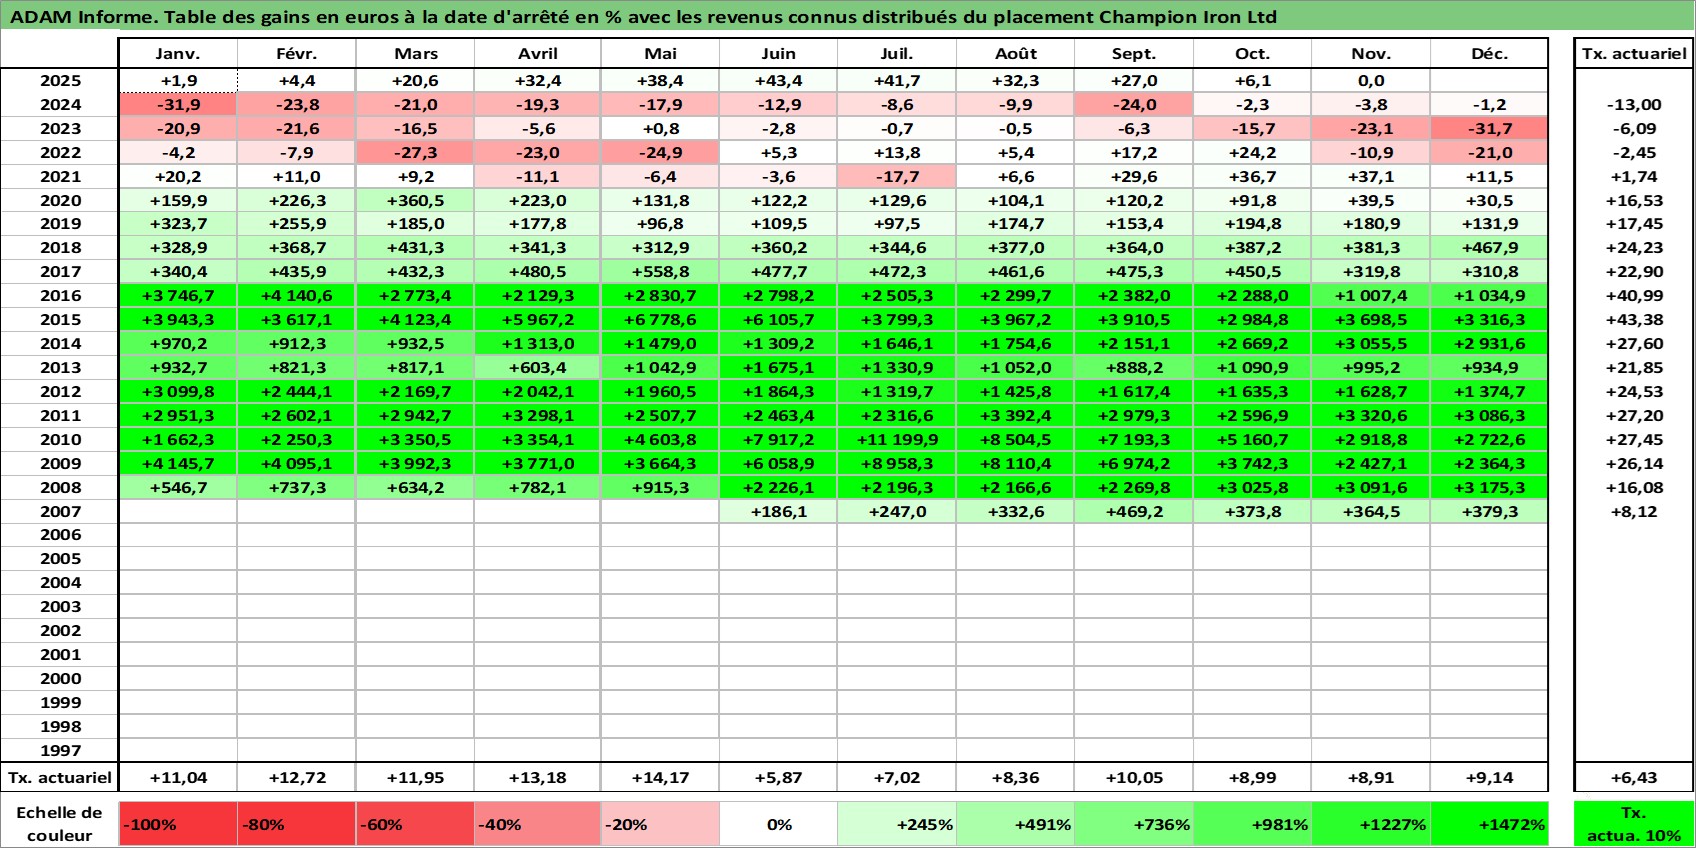
Task: Click the 2003 row label
Action: (60, 607)
